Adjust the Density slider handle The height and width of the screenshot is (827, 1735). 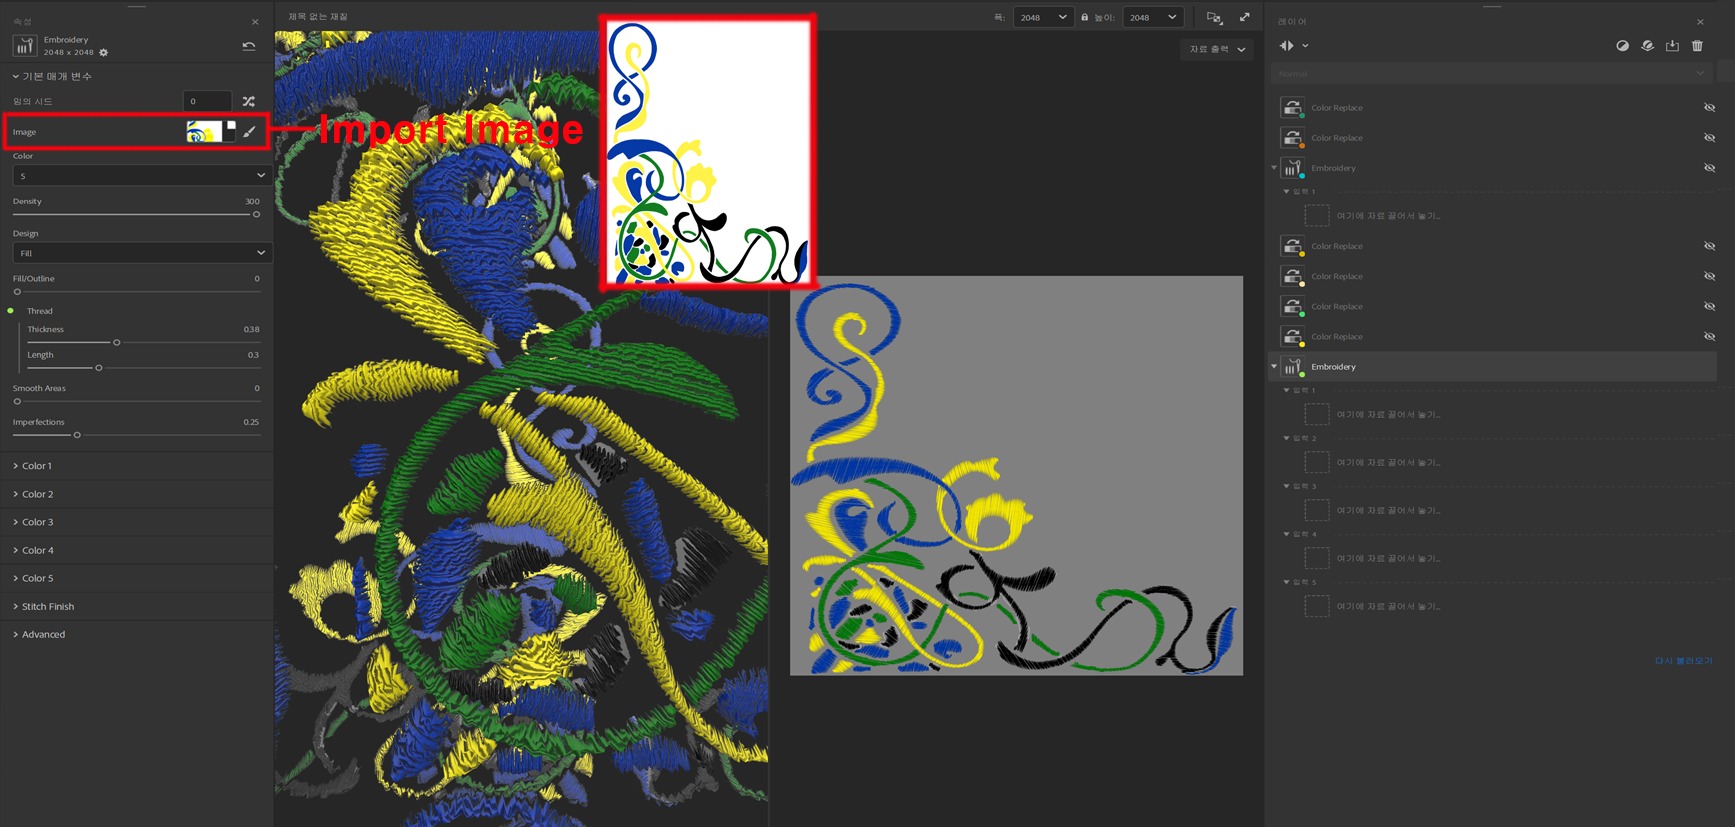tap(256, 214)
